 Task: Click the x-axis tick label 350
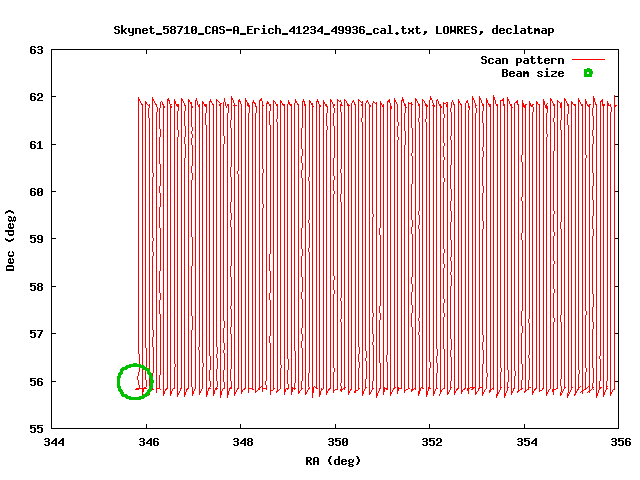pyautogui.click(x=338, y=442)
